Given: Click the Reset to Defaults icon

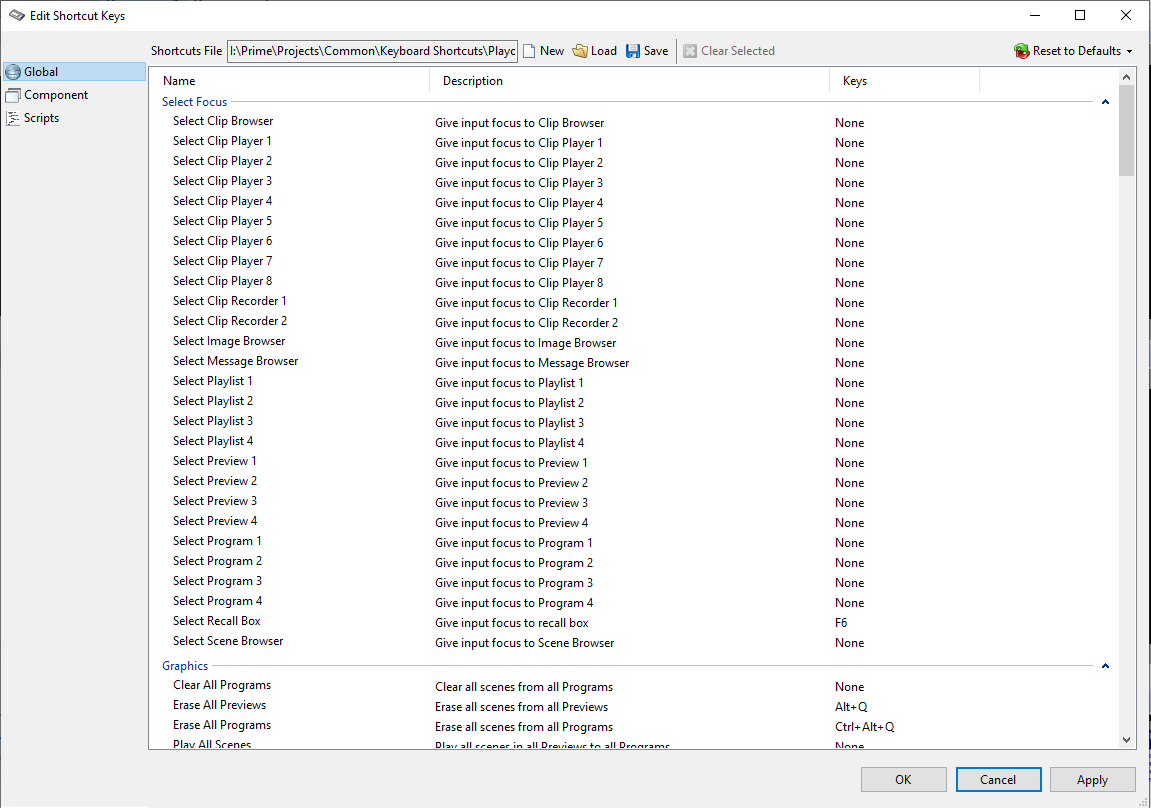Looking at the screenshot, I should click(x=1021, y=51).
